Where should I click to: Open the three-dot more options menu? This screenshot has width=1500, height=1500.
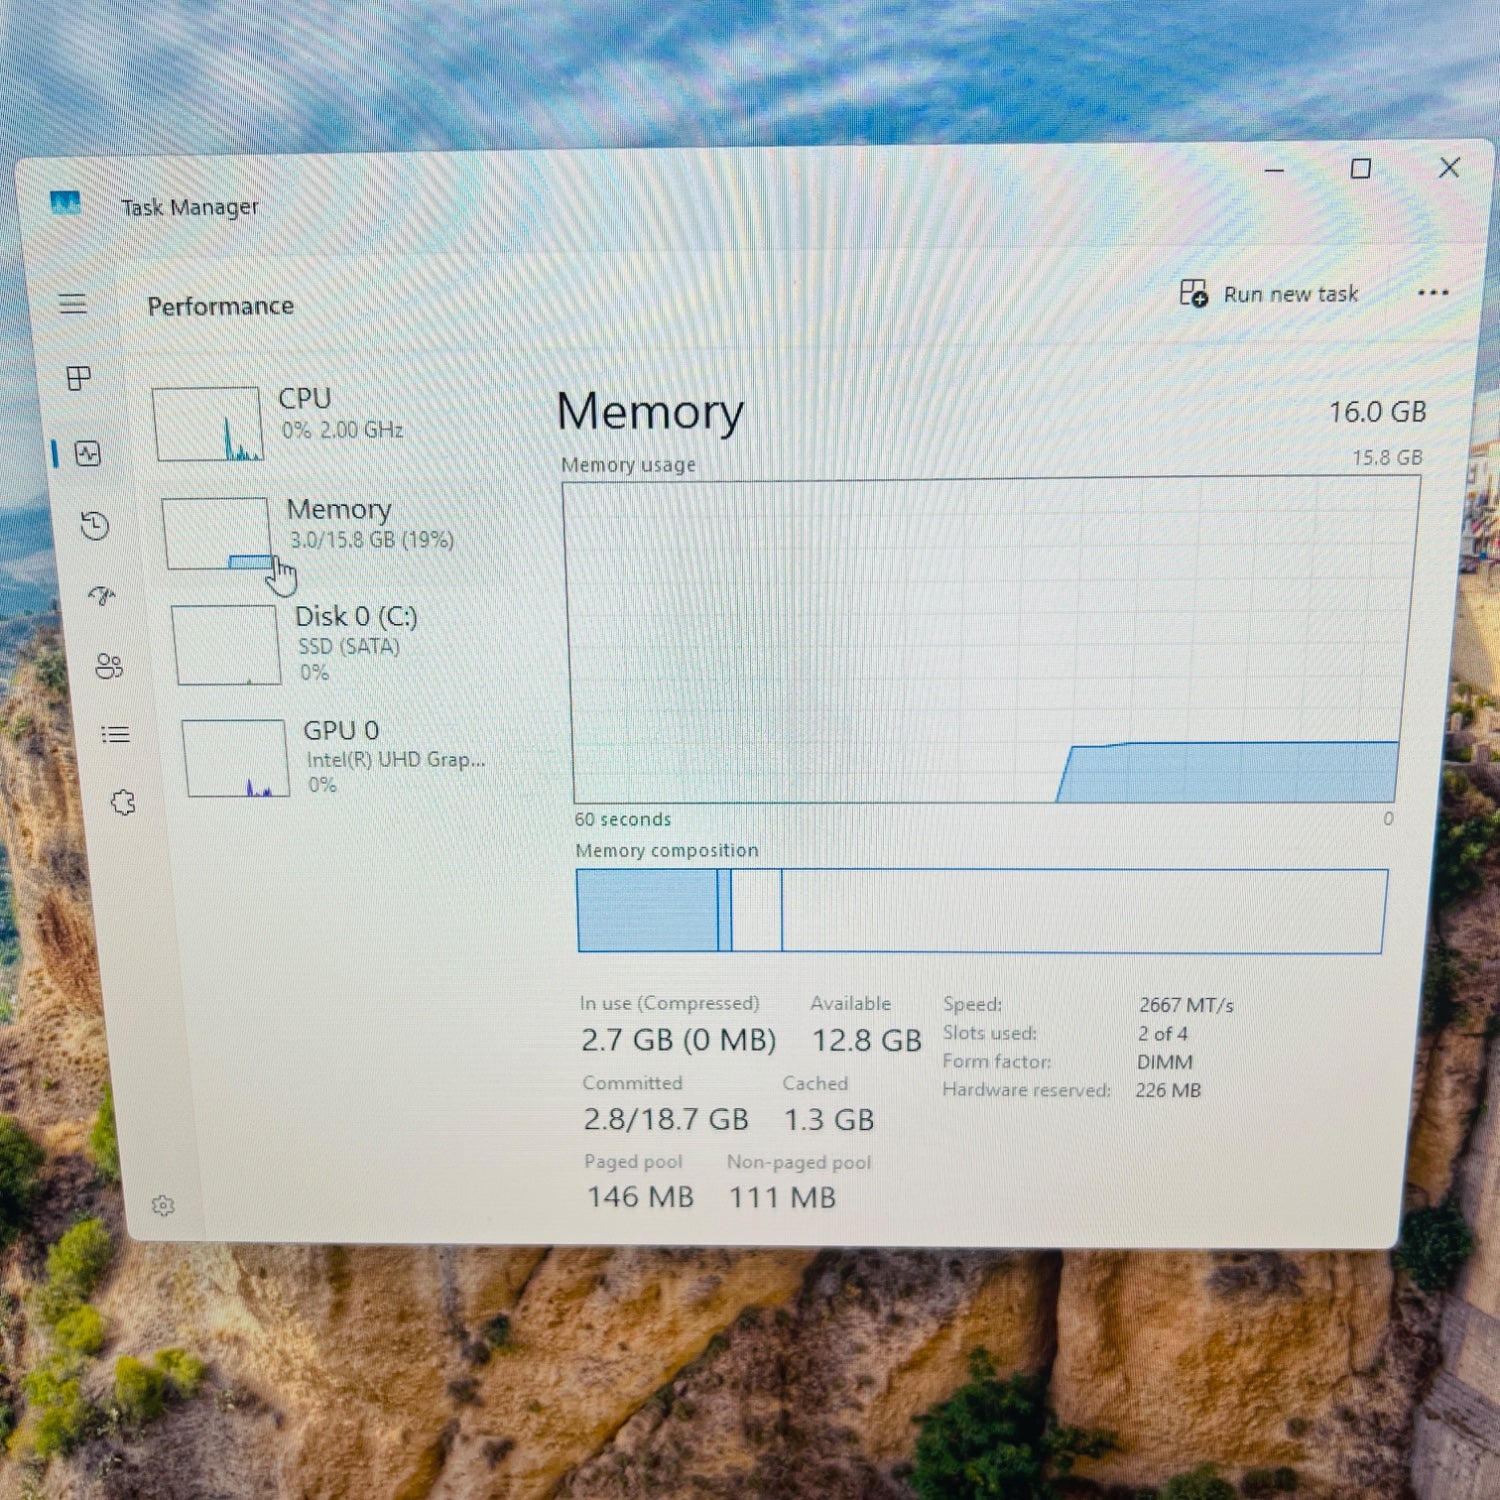pyautogui.click(x=1432, y=293)
